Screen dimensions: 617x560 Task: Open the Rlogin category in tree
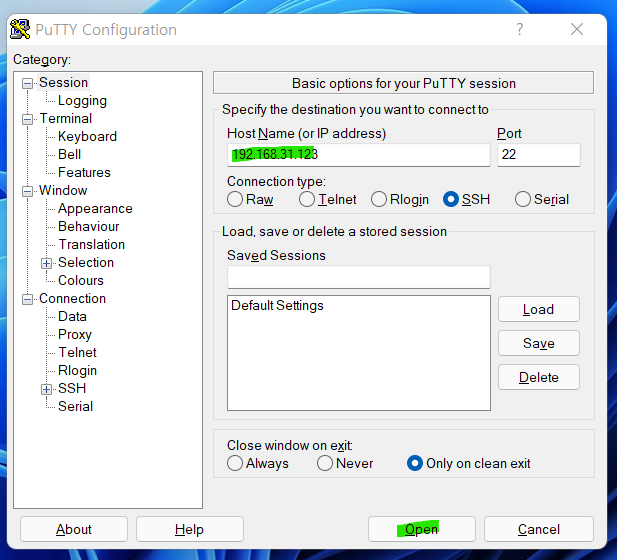(77, 370)
